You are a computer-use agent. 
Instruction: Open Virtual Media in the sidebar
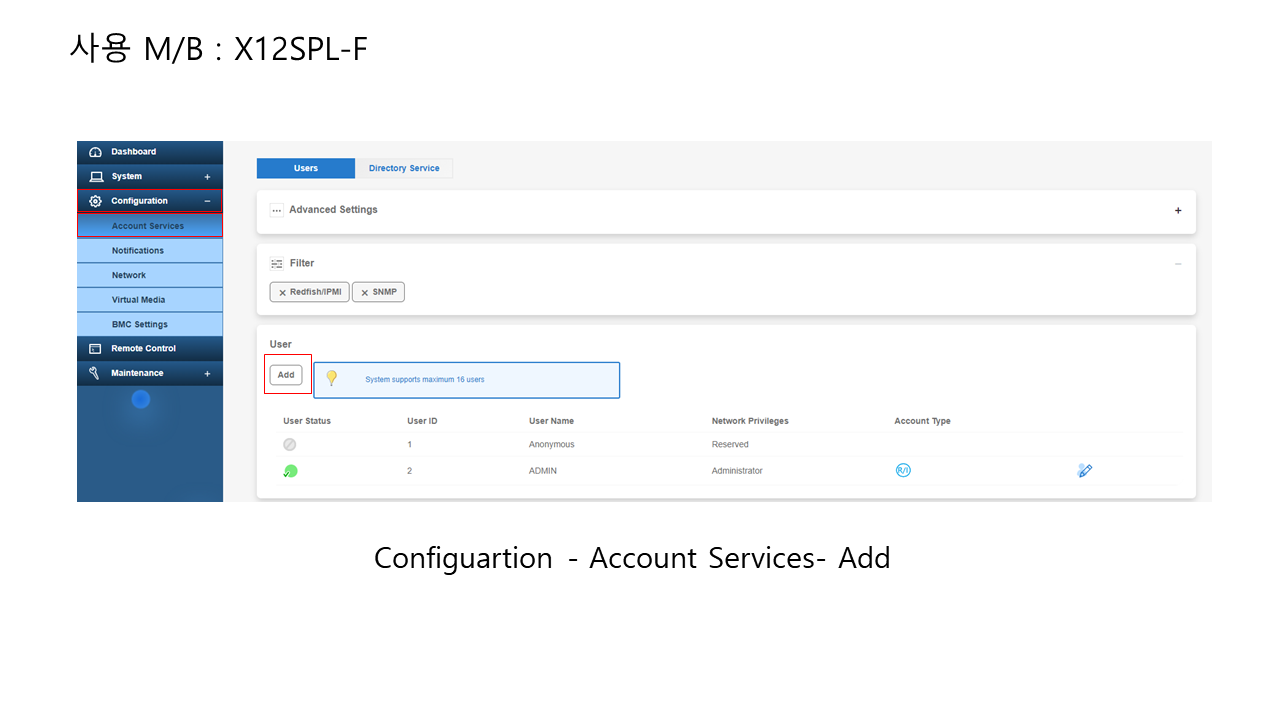(138, 300)
